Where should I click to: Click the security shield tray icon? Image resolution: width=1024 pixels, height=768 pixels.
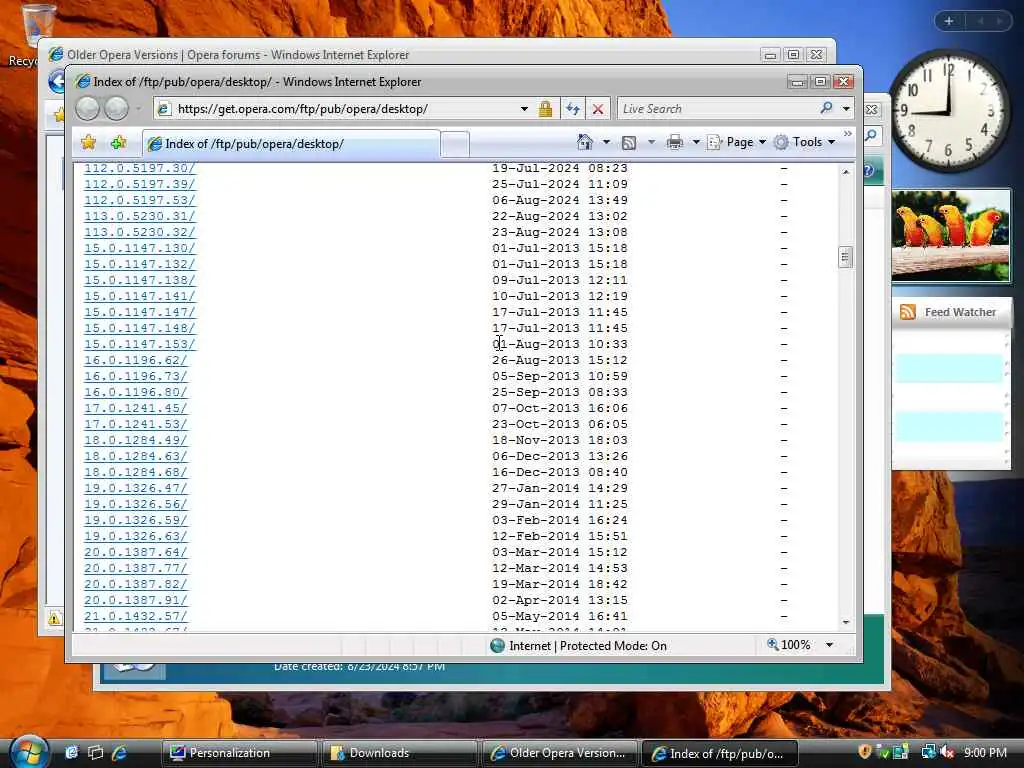pyautogui.click(x=865, y=752)
